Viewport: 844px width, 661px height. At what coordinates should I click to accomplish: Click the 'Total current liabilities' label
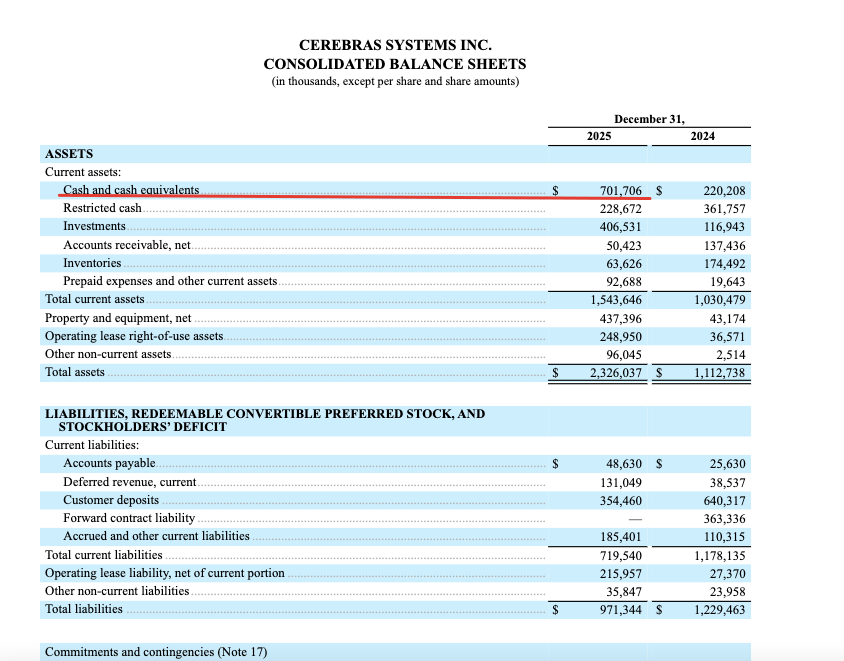[x=104, y=555]
